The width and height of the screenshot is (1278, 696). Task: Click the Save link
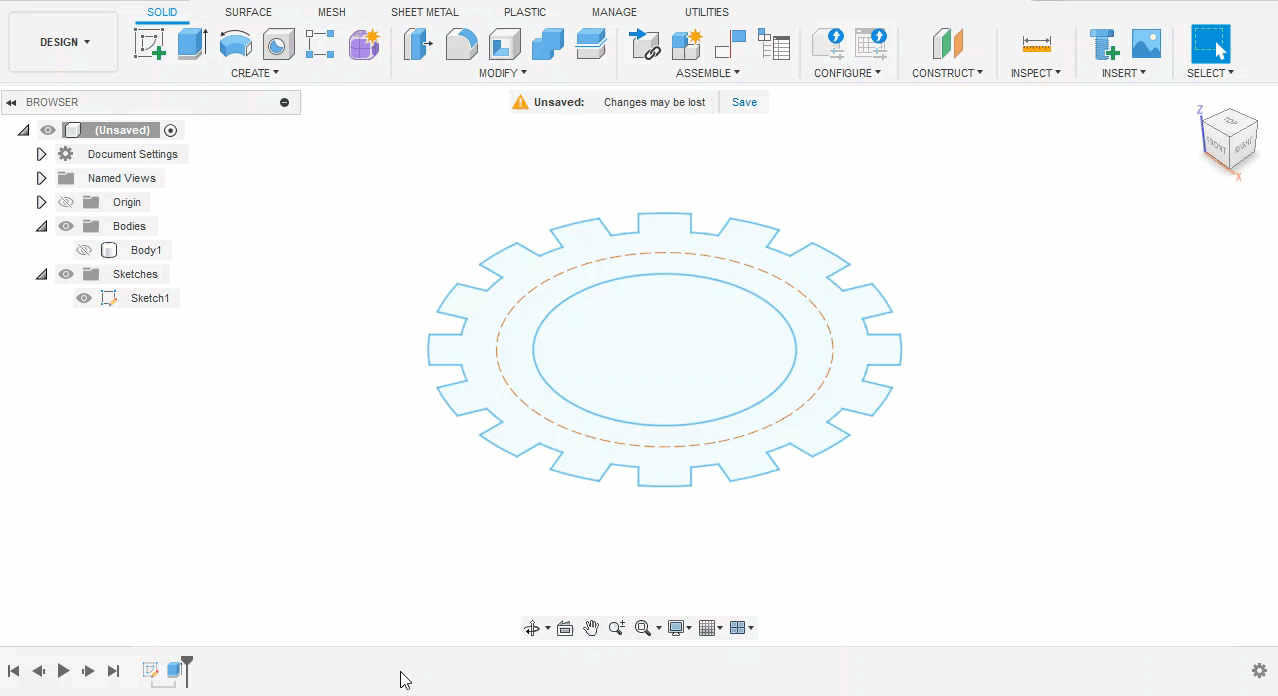[x=744, y=102]
